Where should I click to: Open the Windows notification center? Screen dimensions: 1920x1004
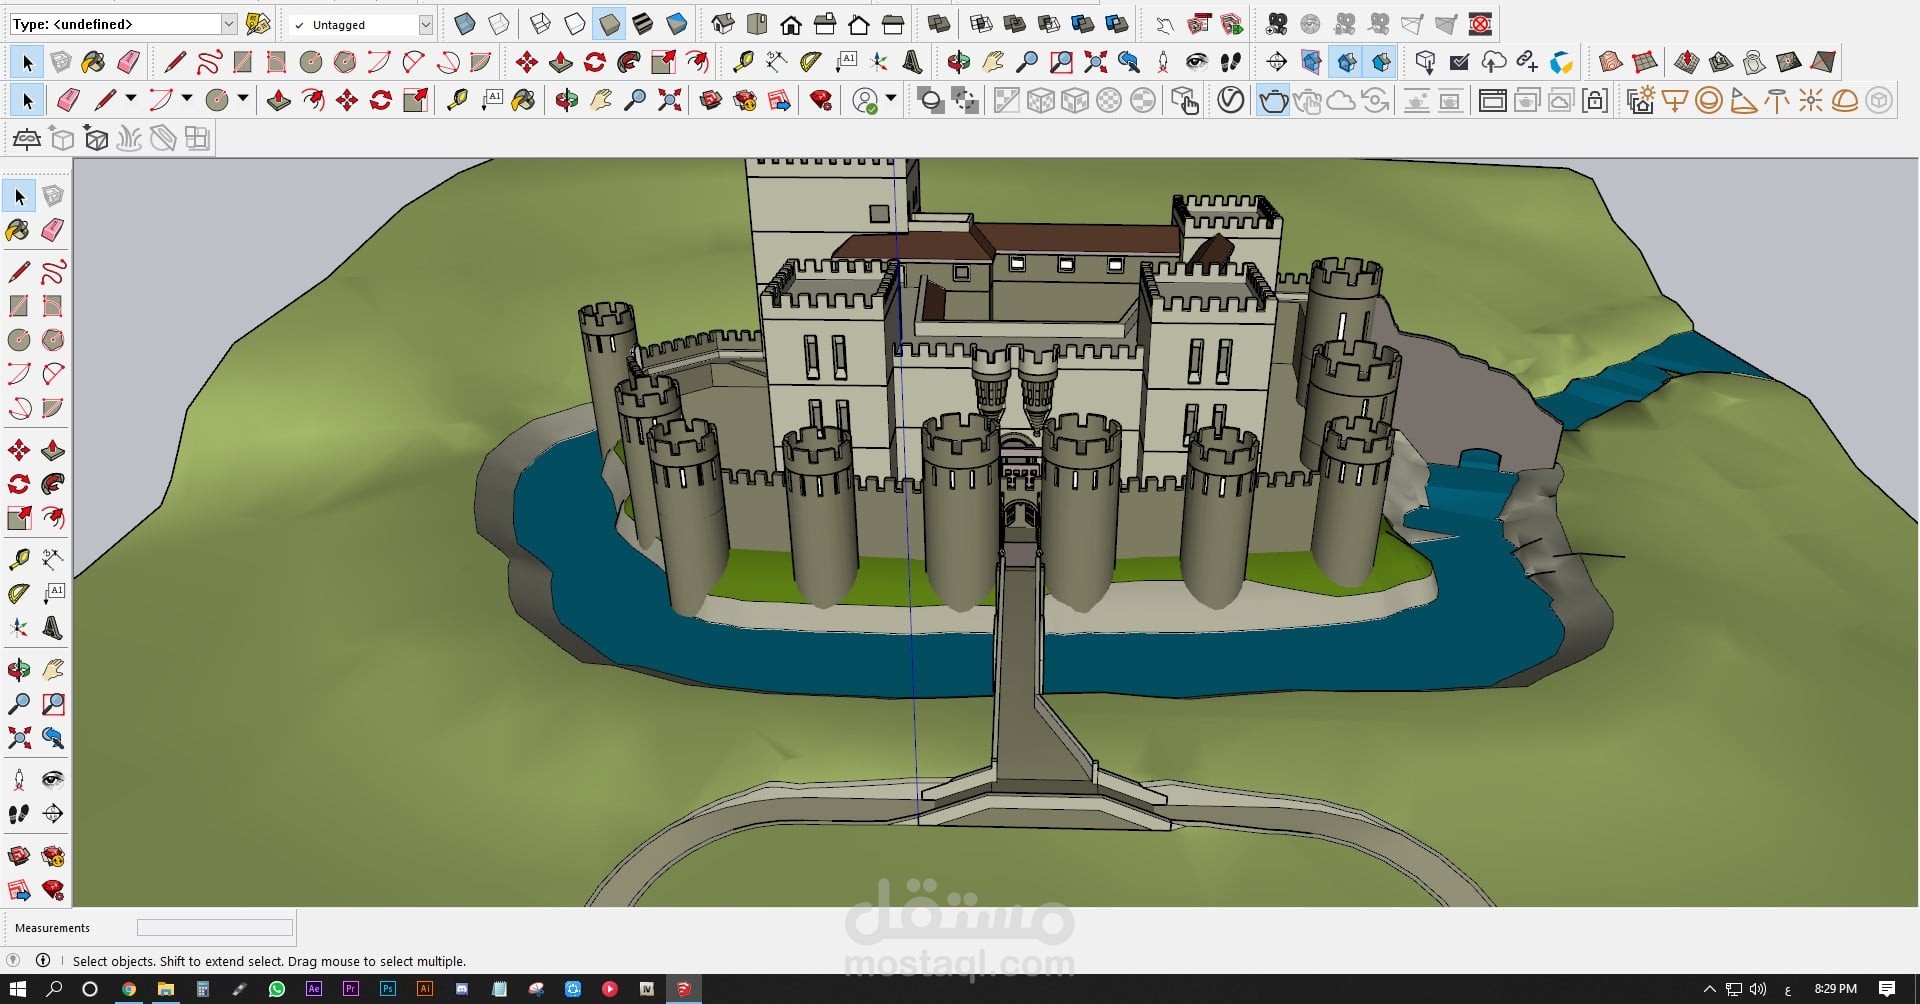pos(1887,989)
